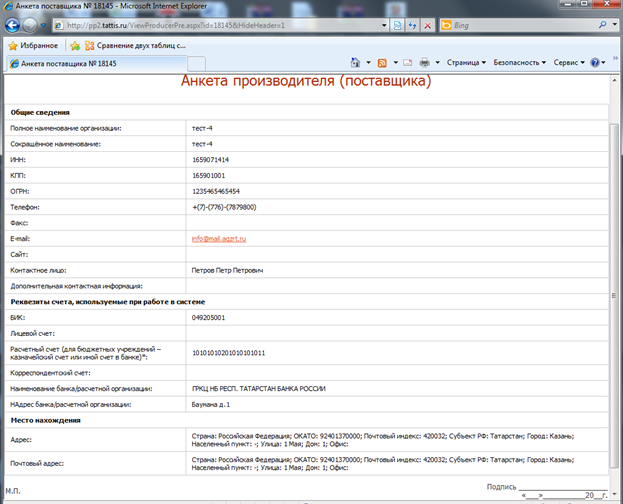Open the info@mail.agzrt.ru email link
The image size is (623, 504).
click(x=219, y=239)
